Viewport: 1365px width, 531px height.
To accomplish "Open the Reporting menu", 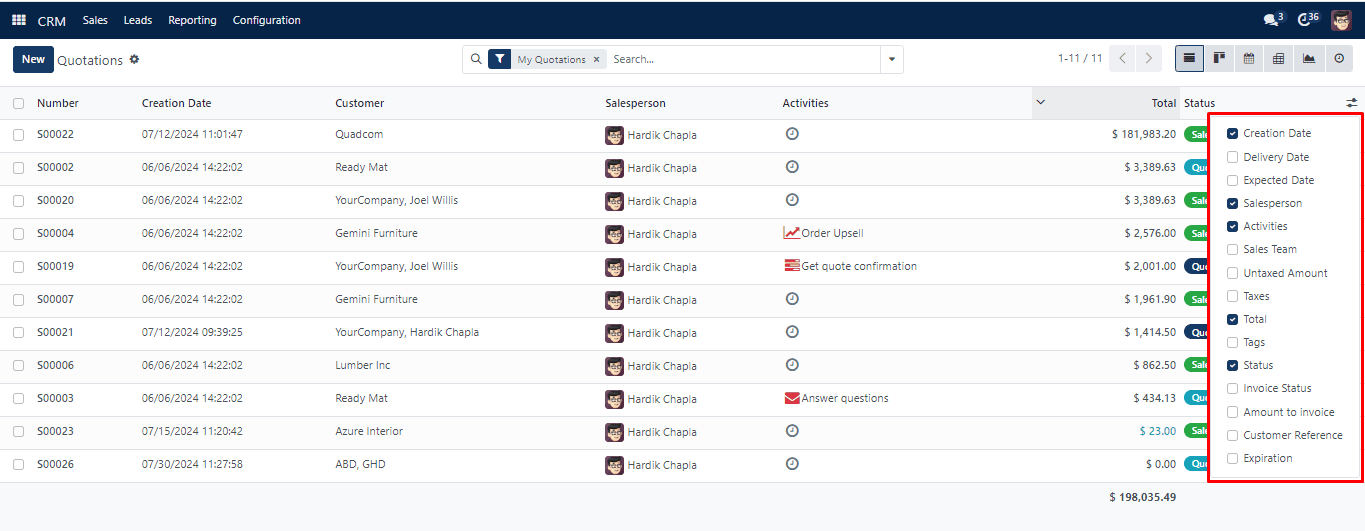I will 192,20.
